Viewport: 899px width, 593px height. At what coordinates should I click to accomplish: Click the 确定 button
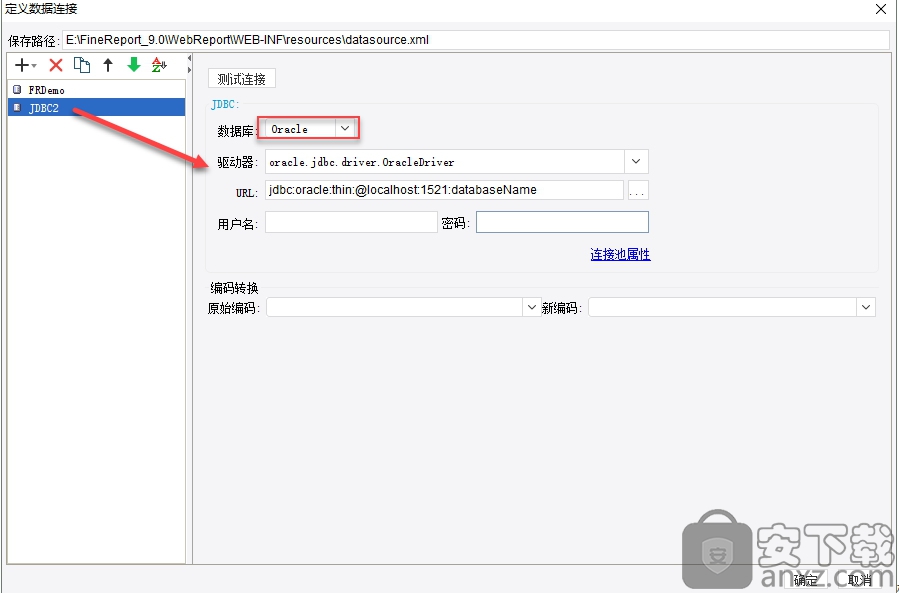click(x=806, y=580)
